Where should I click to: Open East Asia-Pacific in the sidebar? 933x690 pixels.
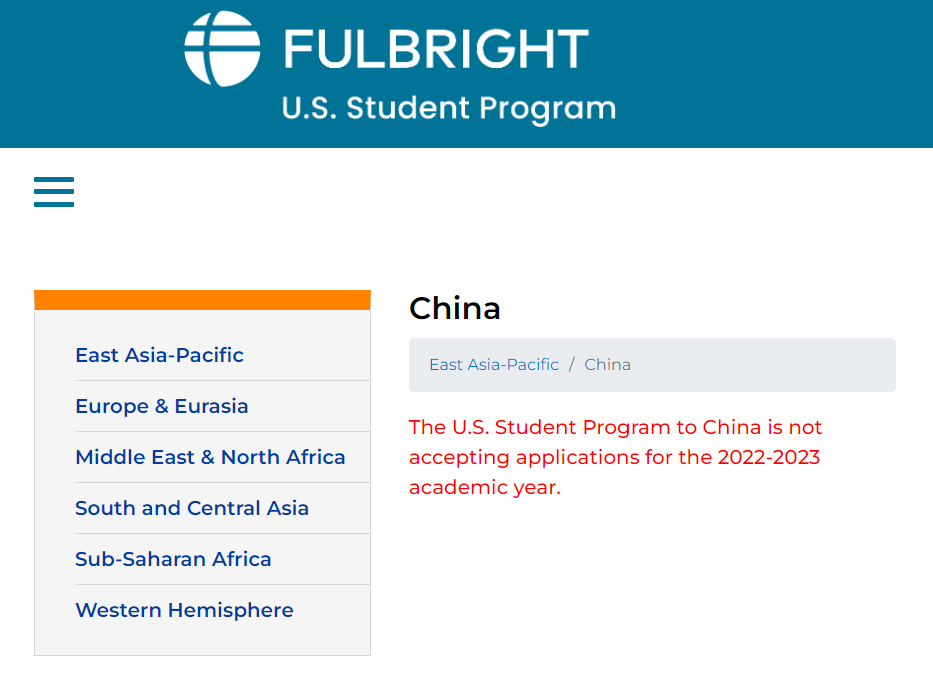point(159,355)
